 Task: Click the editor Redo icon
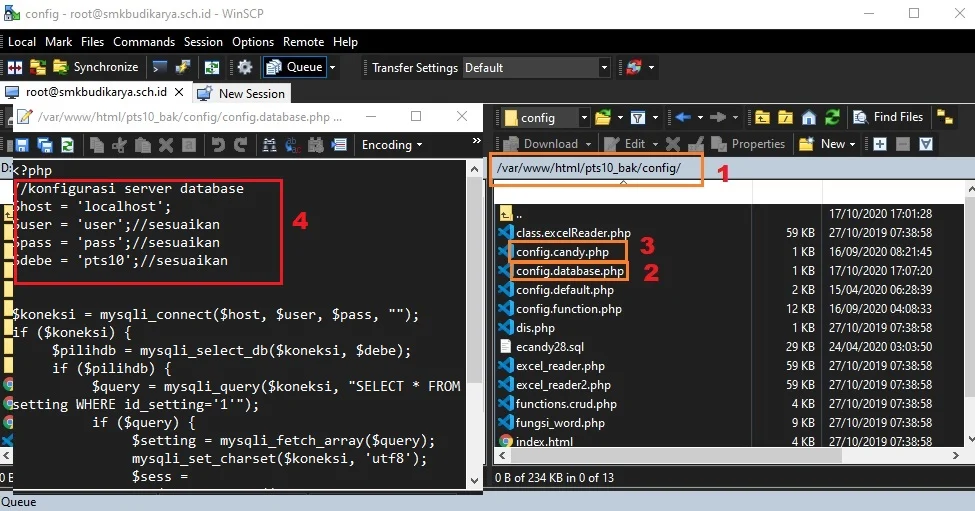pyautogui.click(x=241, y=145)
